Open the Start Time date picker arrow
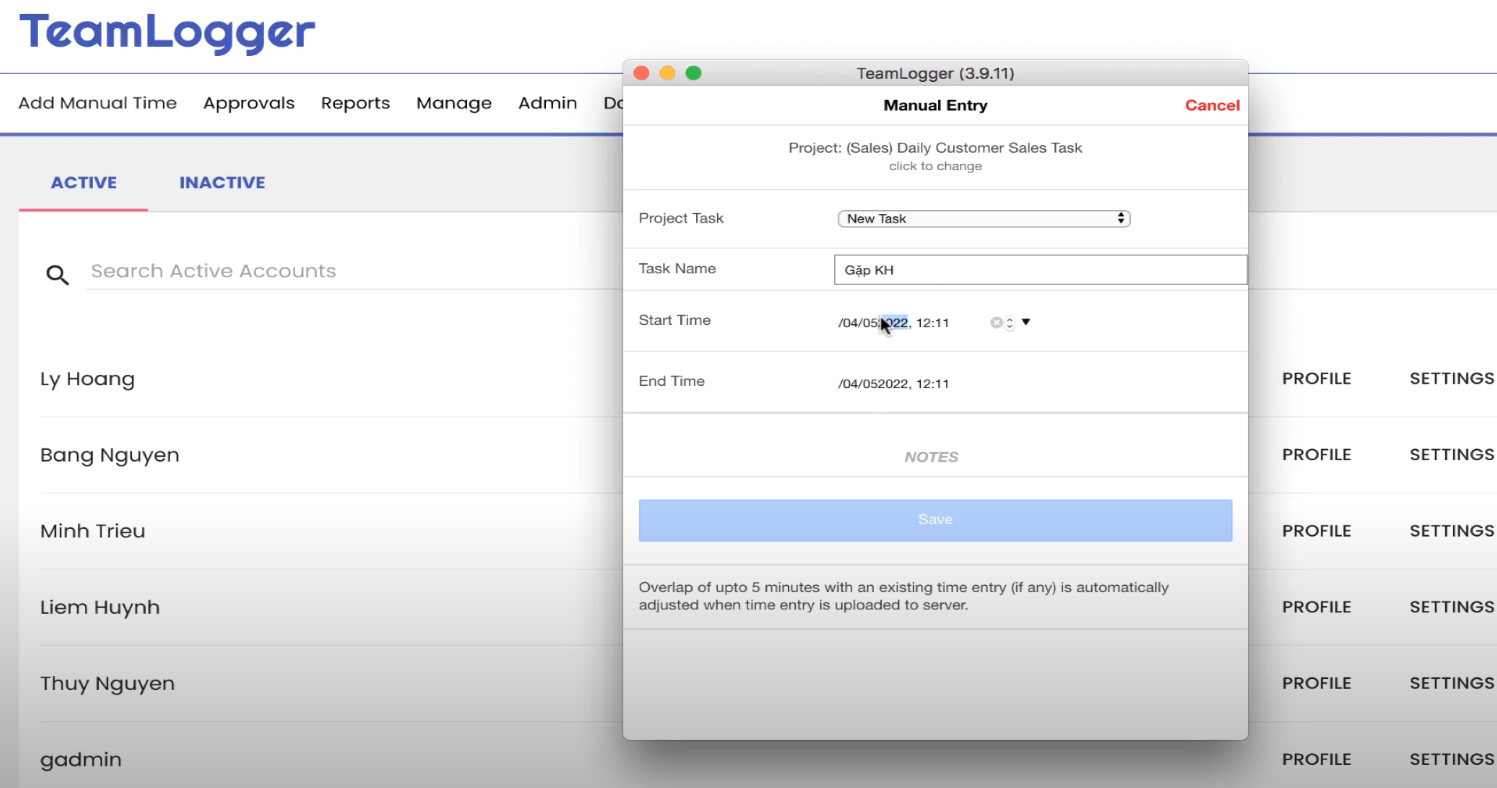Image resolution: width=1497 pixels, height=788 pixels. click(1026, 322)
